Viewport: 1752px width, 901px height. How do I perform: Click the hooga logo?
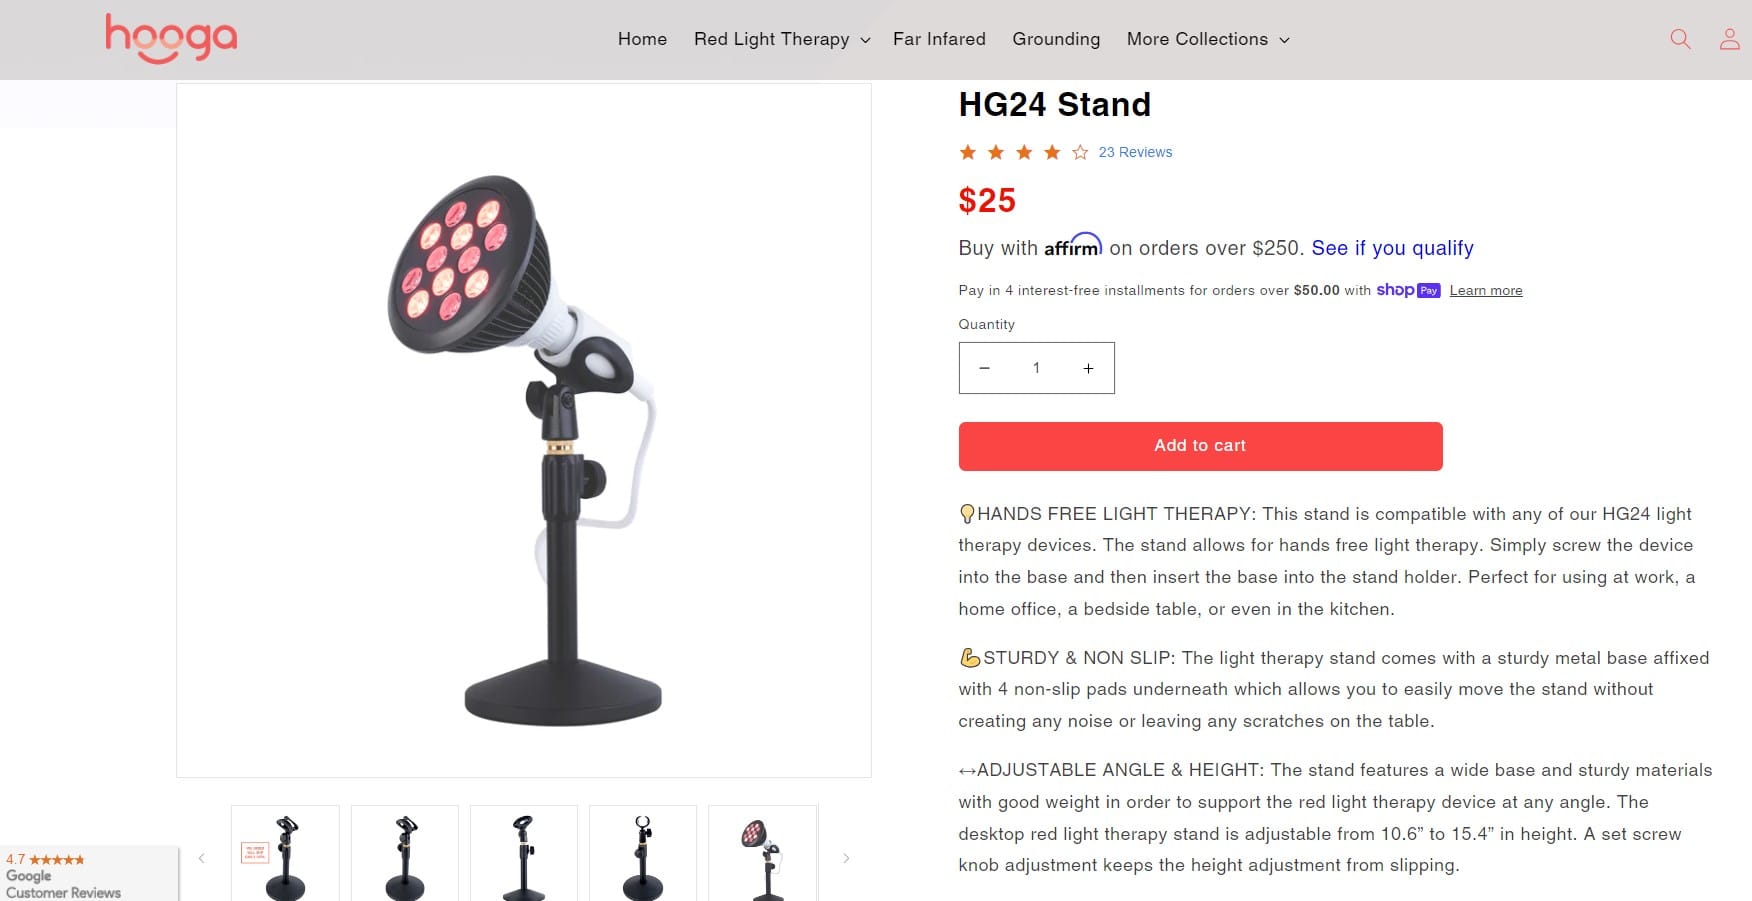pyautogui.click(x=171, y=39)
